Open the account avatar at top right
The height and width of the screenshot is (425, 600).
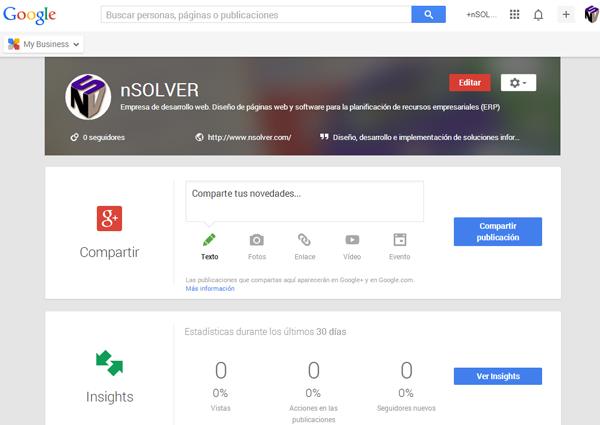click(x=592, y=15)
